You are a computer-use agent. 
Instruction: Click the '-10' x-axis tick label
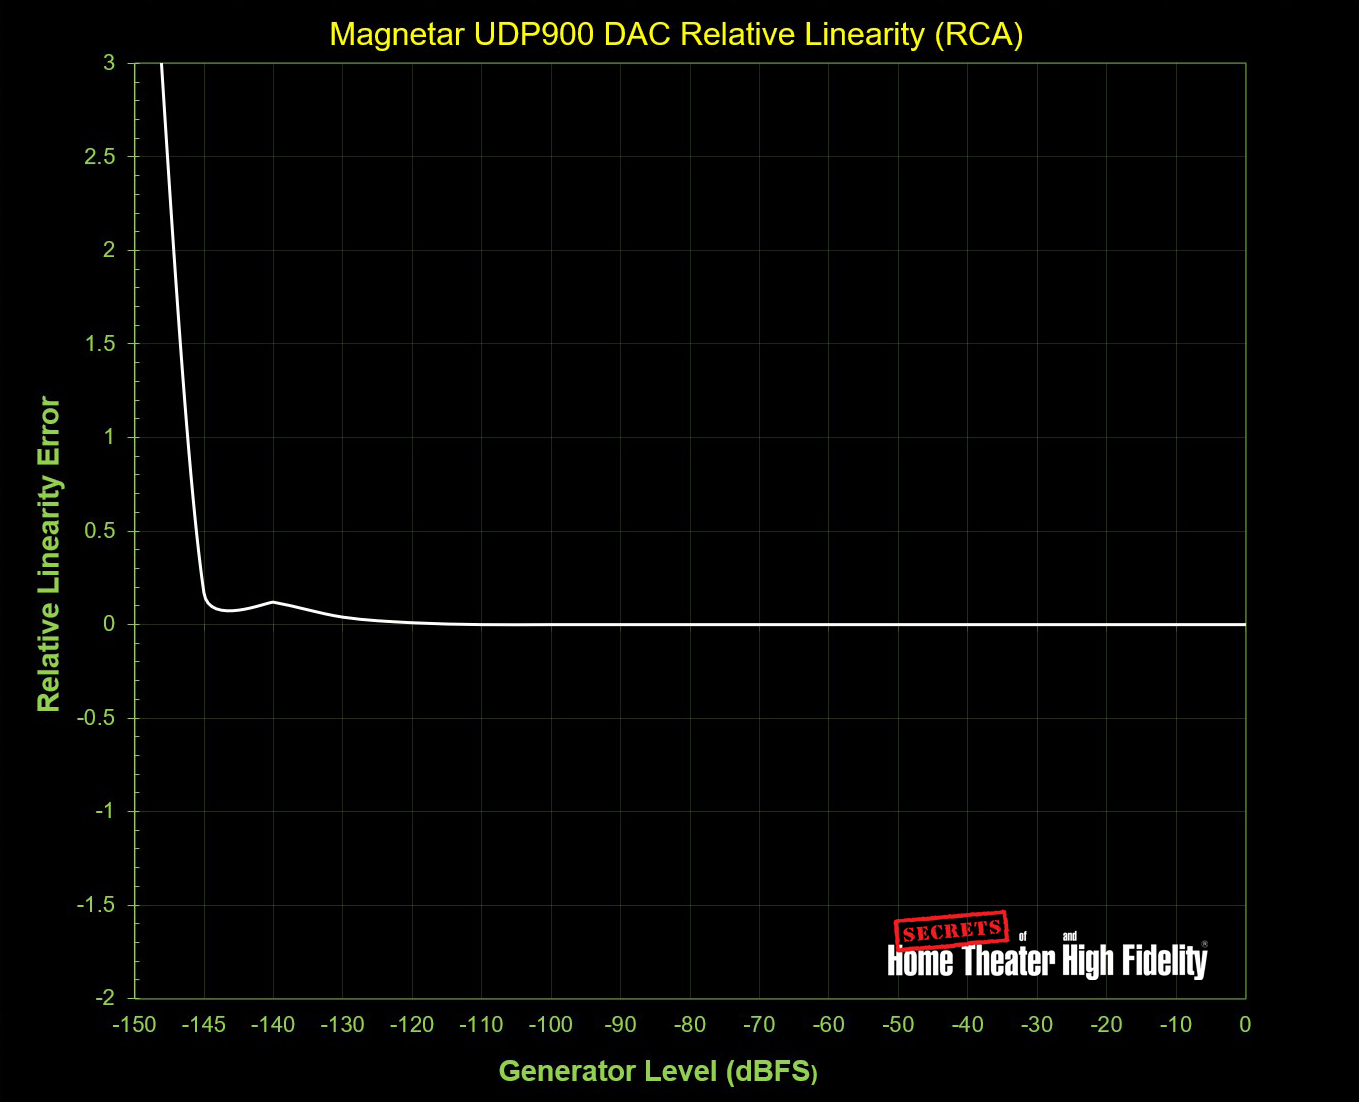(1176, 1024)
